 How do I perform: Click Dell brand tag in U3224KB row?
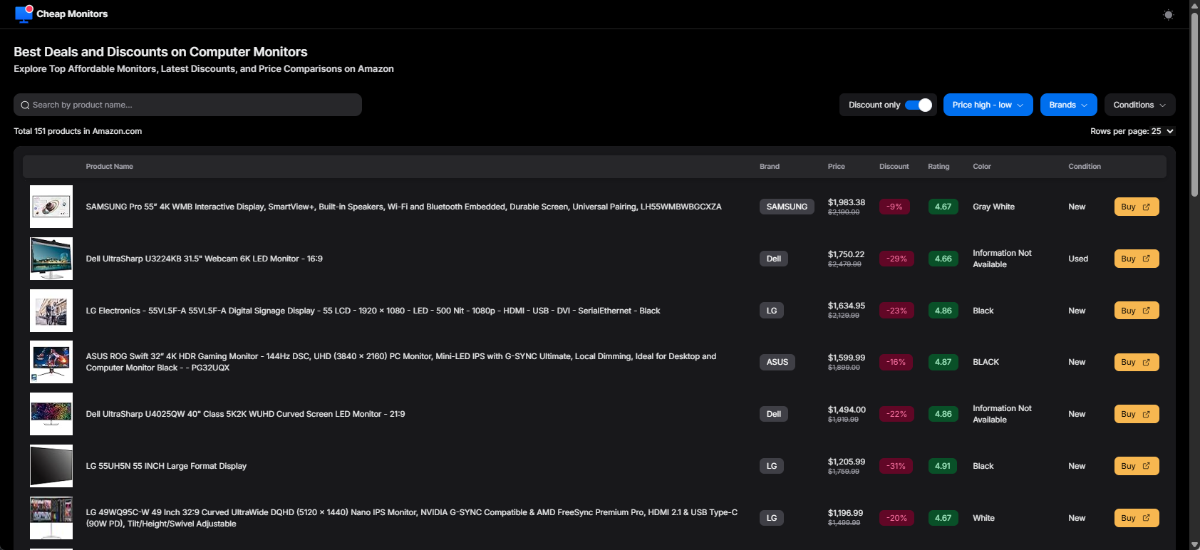(774, 259)
